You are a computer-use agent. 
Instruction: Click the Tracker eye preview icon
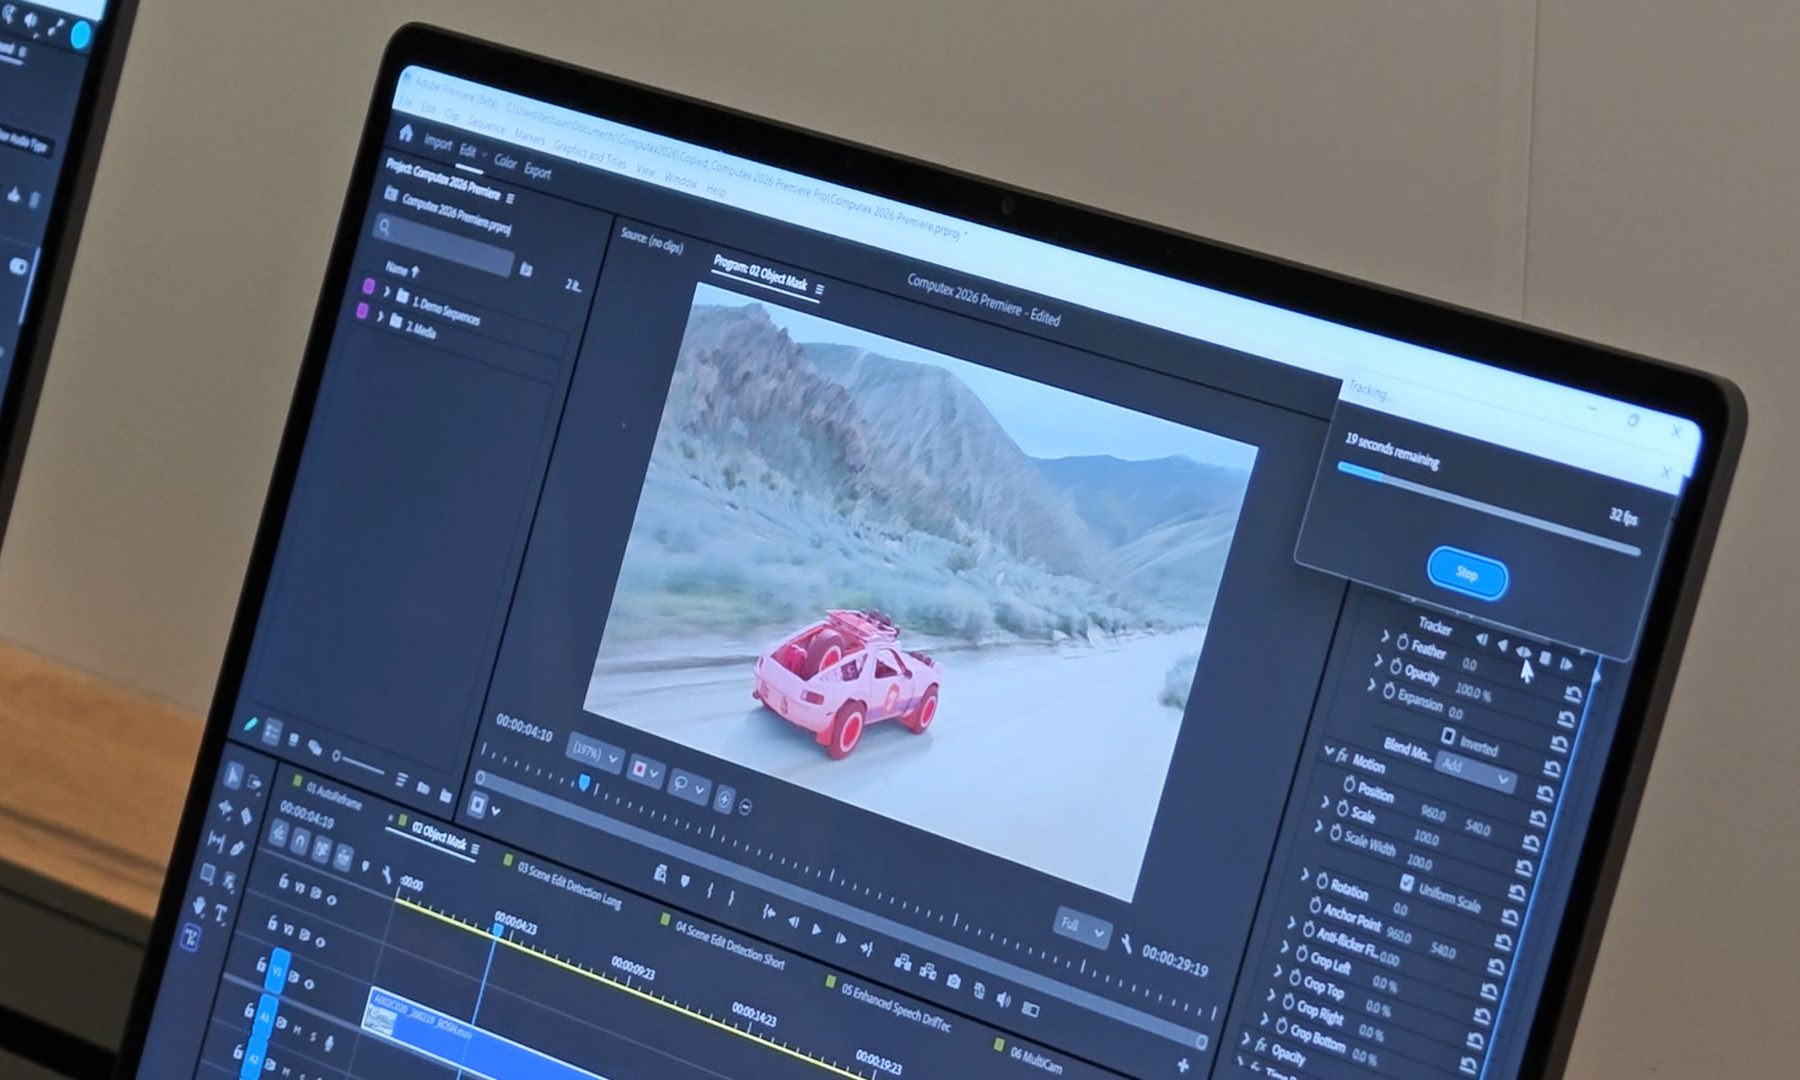(x=1523, y=652)
